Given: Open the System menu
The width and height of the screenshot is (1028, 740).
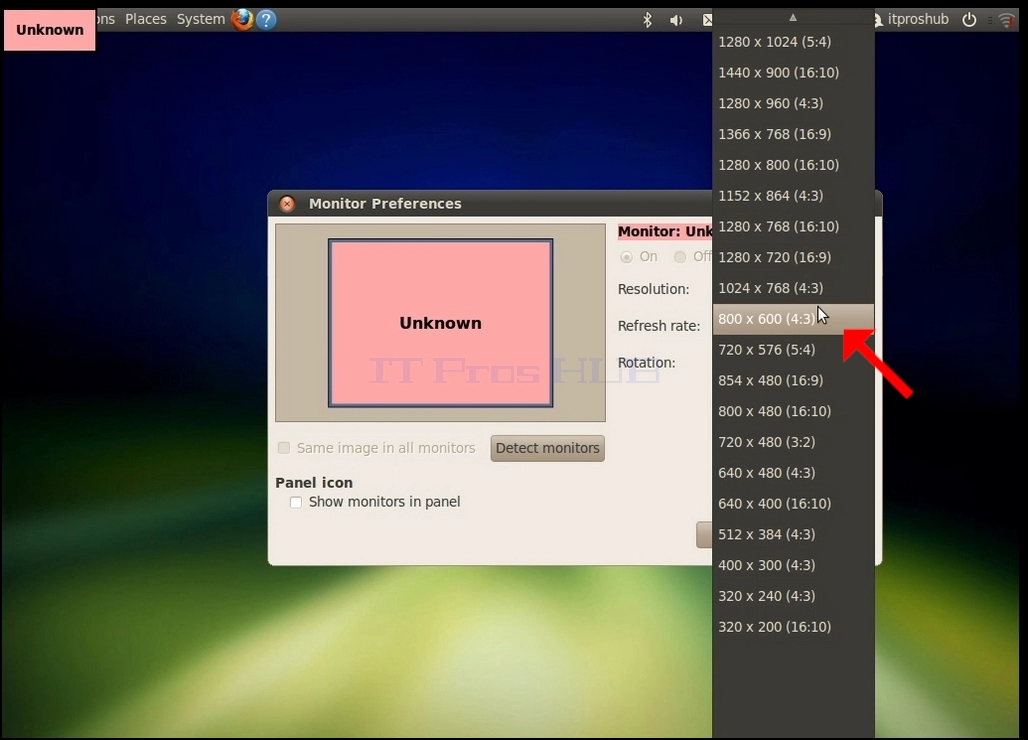Looking at the screenshot, I should [201, 19].
